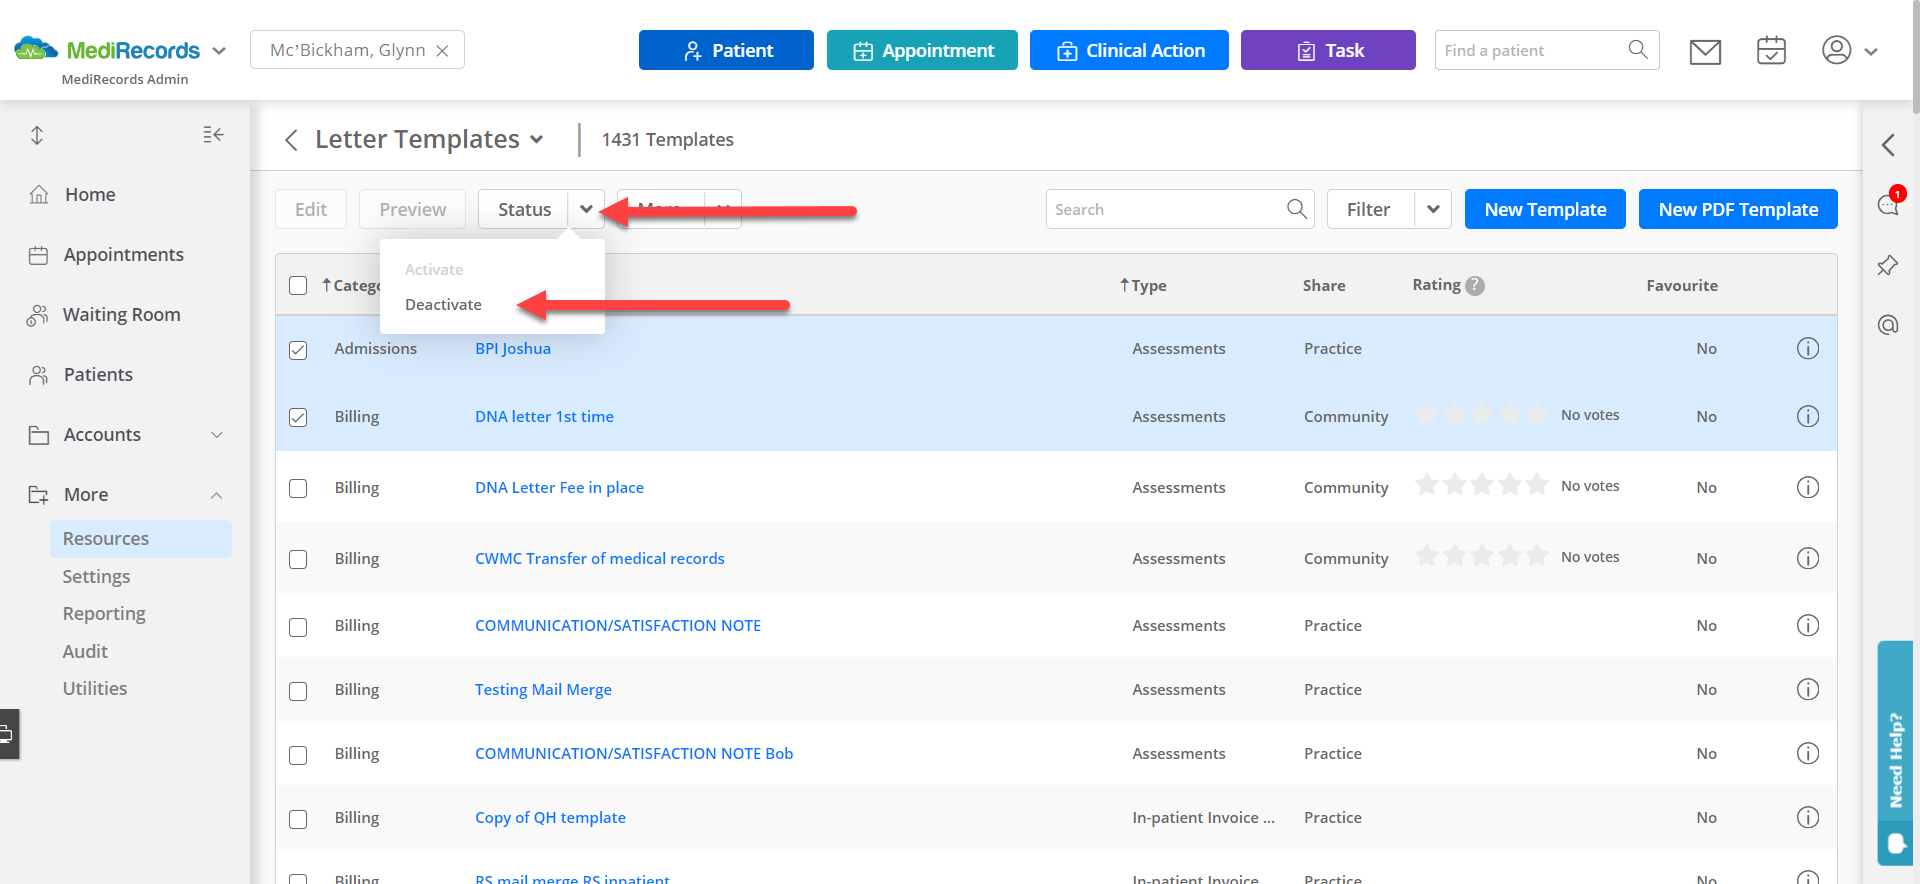Open the Letter Templates title dropdown
Image resolution: width=1920 pixels, height=884 pixels.
[x=537, y=140]
